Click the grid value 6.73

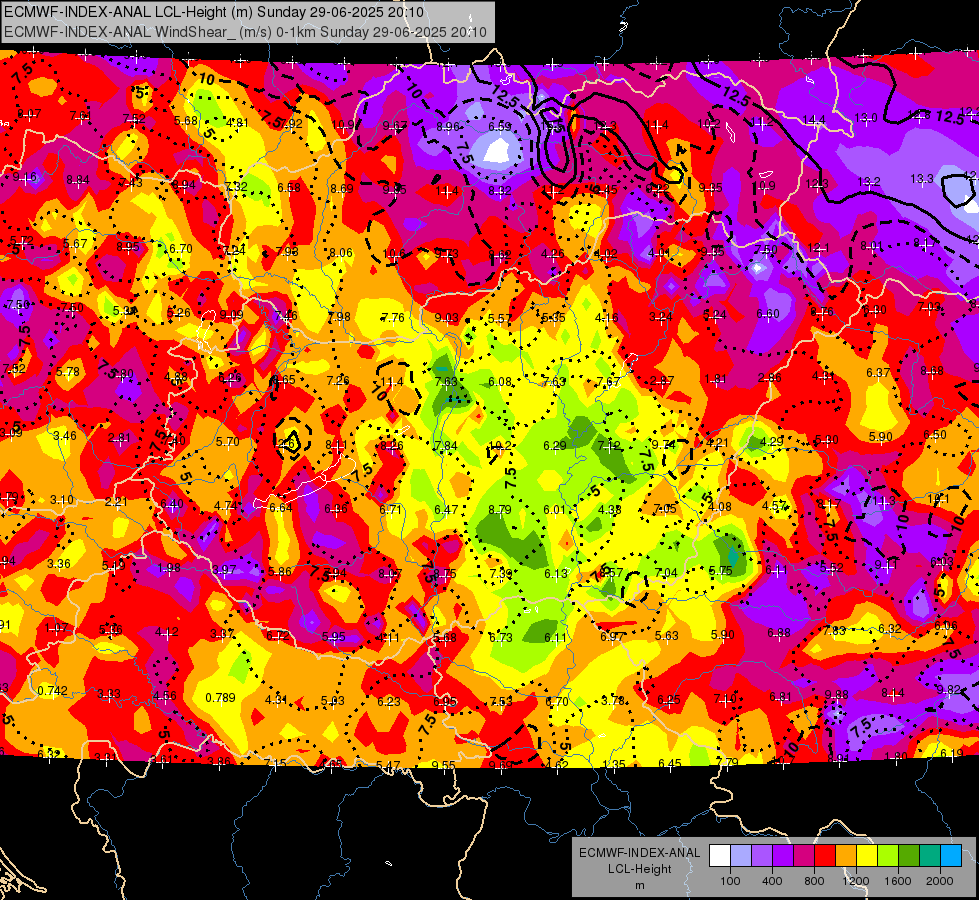point(501,638)
